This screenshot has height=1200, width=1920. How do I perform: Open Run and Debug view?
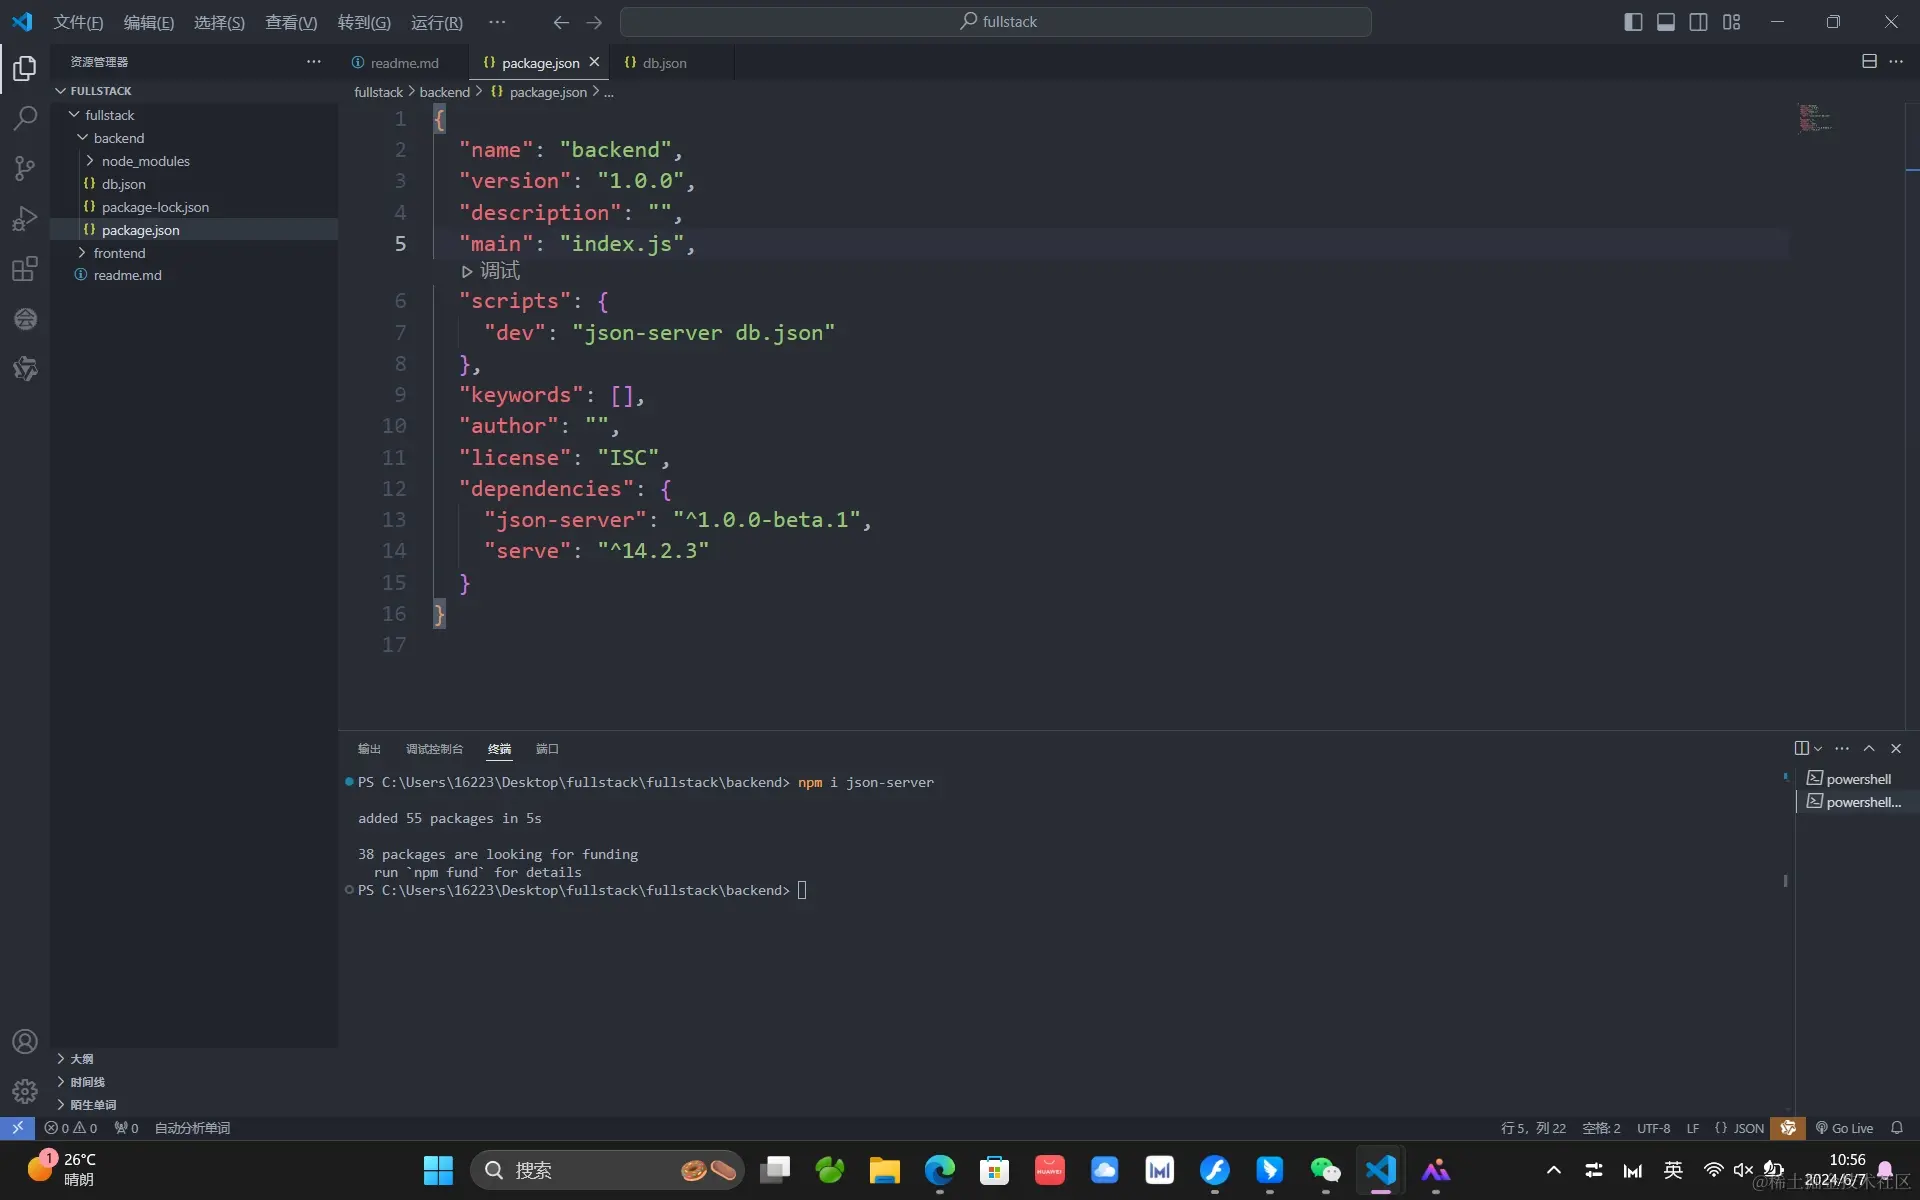(25, 218)
